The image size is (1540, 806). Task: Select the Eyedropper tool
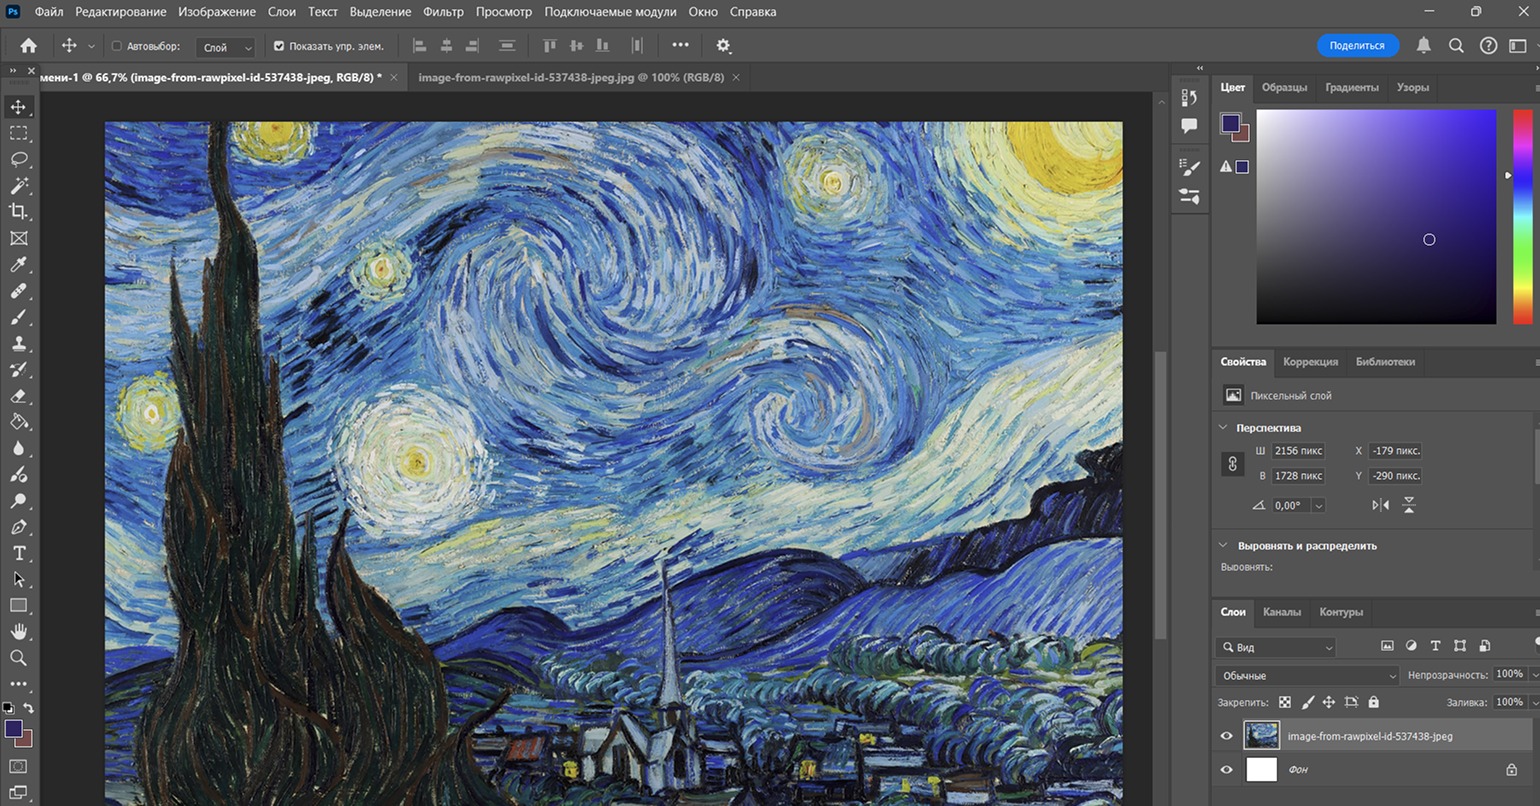click(18, 265)
